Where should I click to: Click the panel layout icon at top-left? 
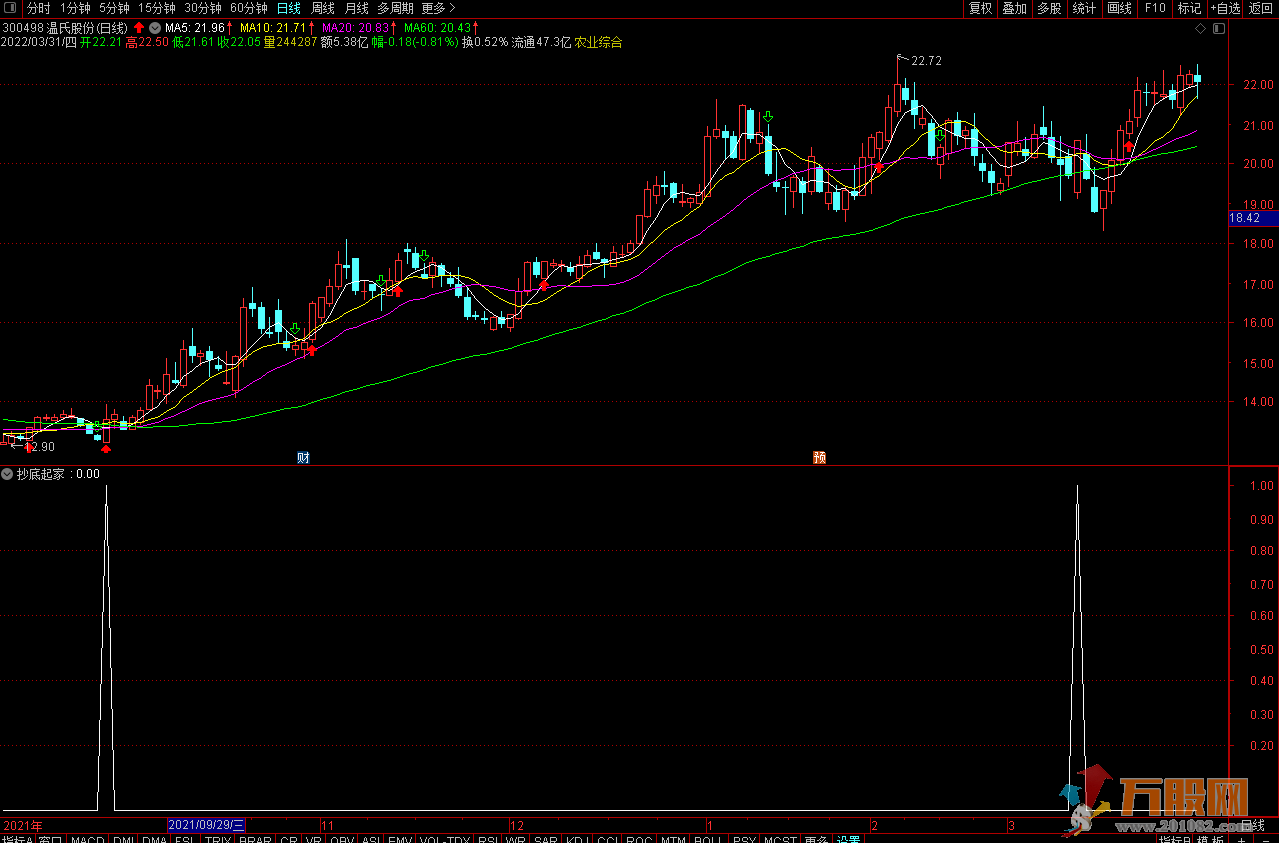point(11,8)
